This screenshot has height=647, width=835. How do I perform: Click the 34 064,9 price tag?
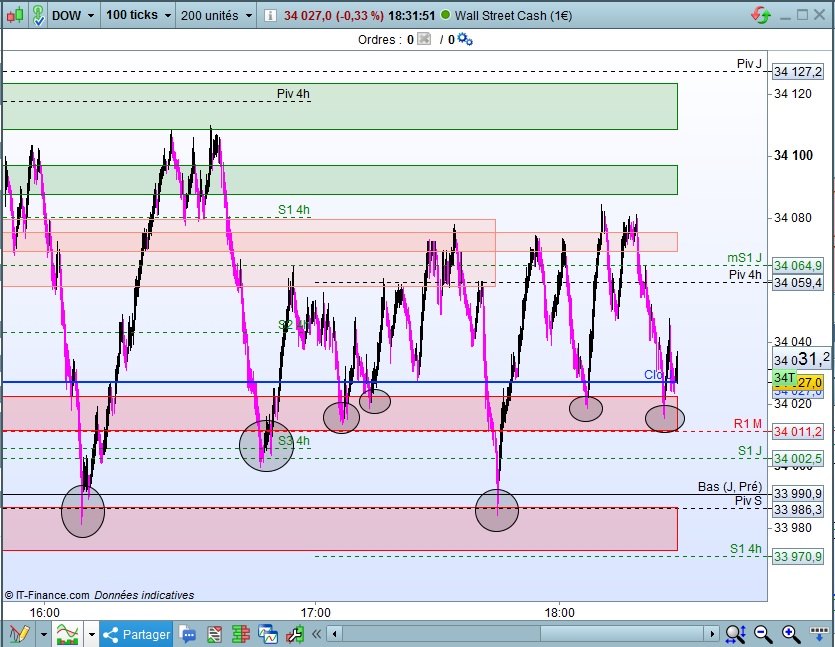798,265
